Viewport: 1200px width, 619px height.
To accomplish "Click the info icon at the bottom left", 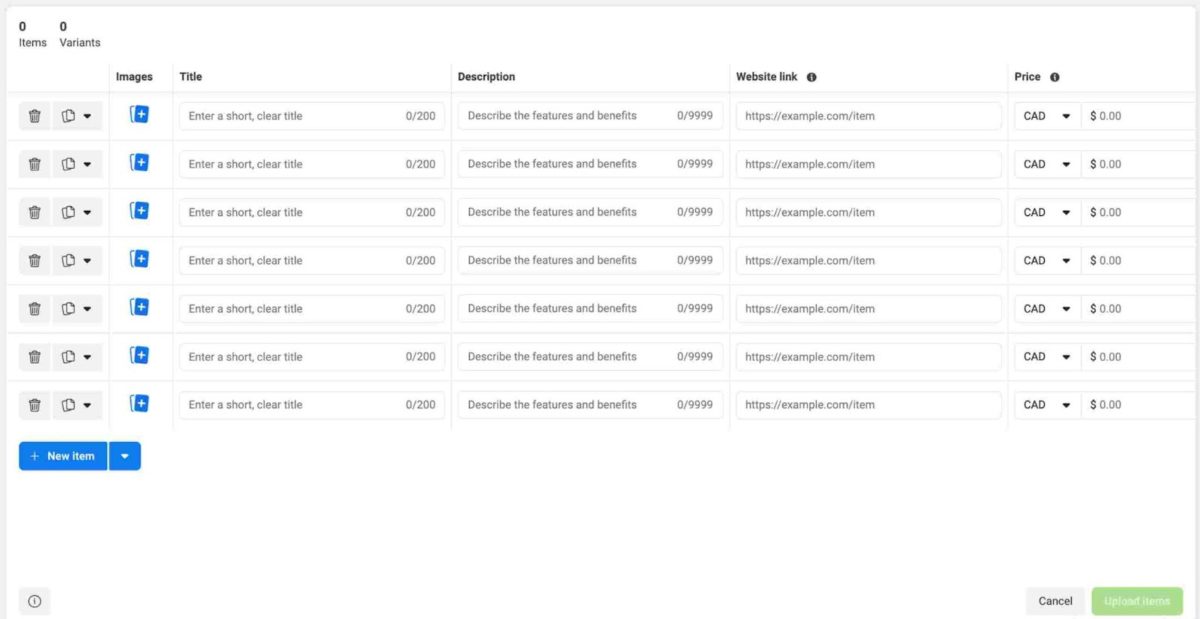I will pyautogui.click(x=34, y=600).
